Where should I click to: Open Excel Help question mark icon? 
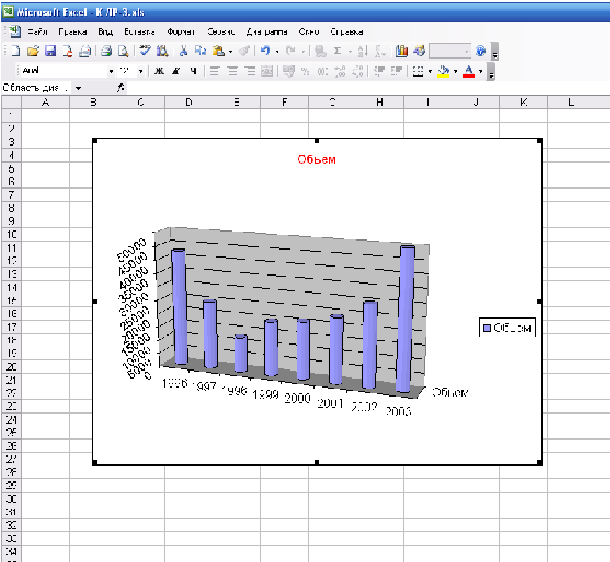481,51
